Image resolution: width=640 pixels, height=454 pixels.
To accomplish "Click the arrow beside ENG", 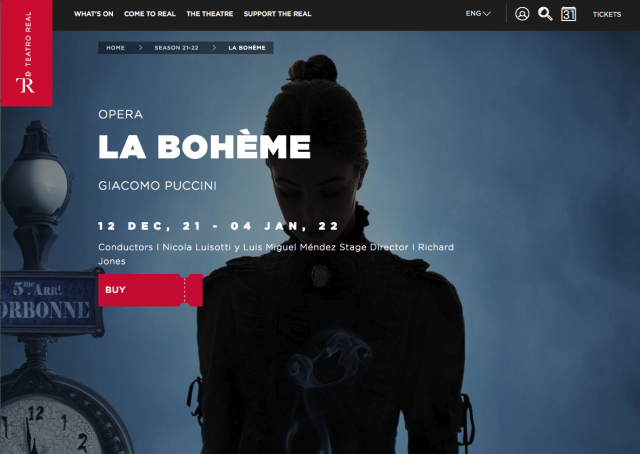I will 487,14.
